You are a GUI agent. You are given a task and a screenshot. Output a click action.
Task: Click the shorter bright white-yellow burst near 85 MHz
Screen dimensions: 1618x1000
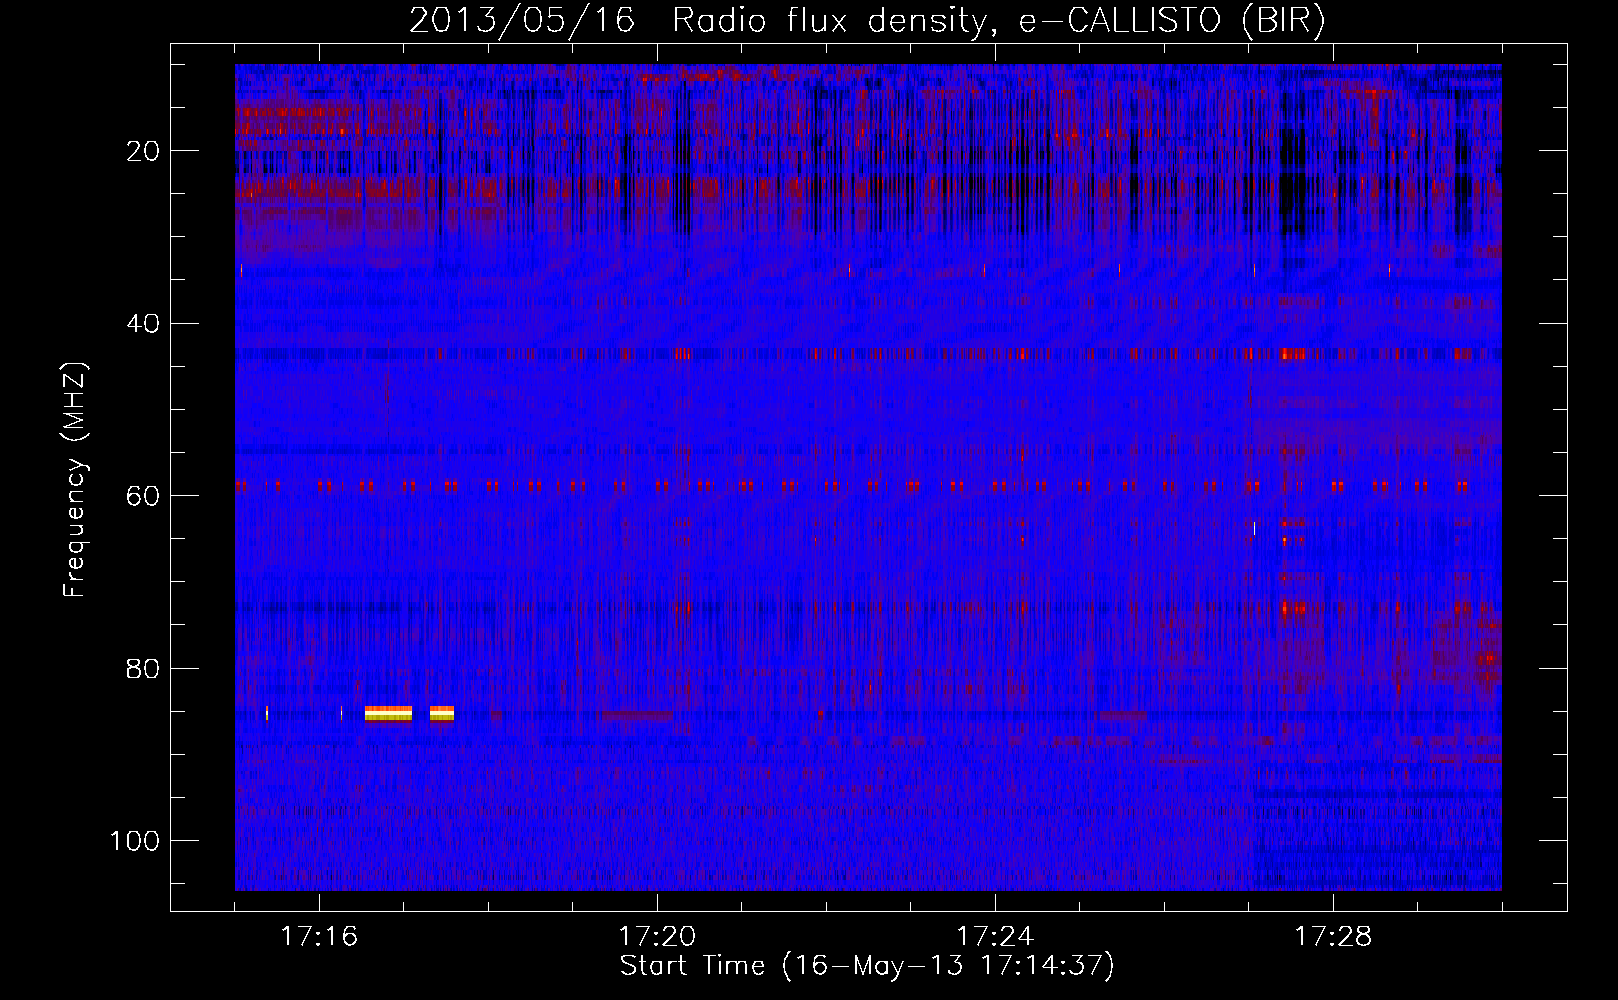442,713
